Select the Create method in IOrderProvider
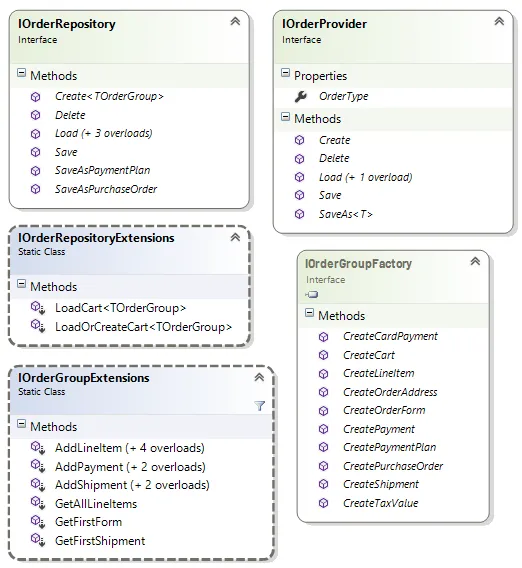 (334, 140)
